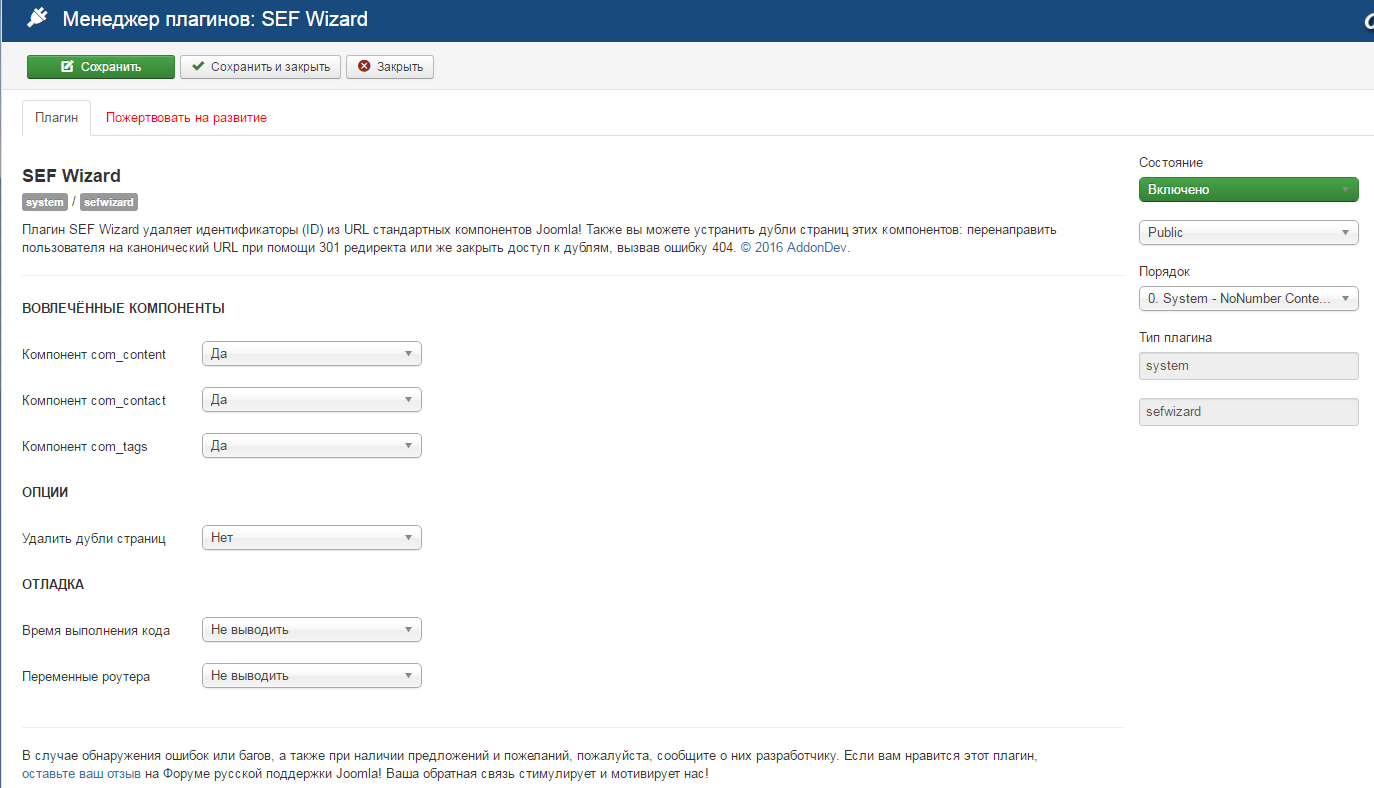The height and width of the screenshot is (788, 1374).
Task: Click the Порядок label
Action: pos(1164,271)
